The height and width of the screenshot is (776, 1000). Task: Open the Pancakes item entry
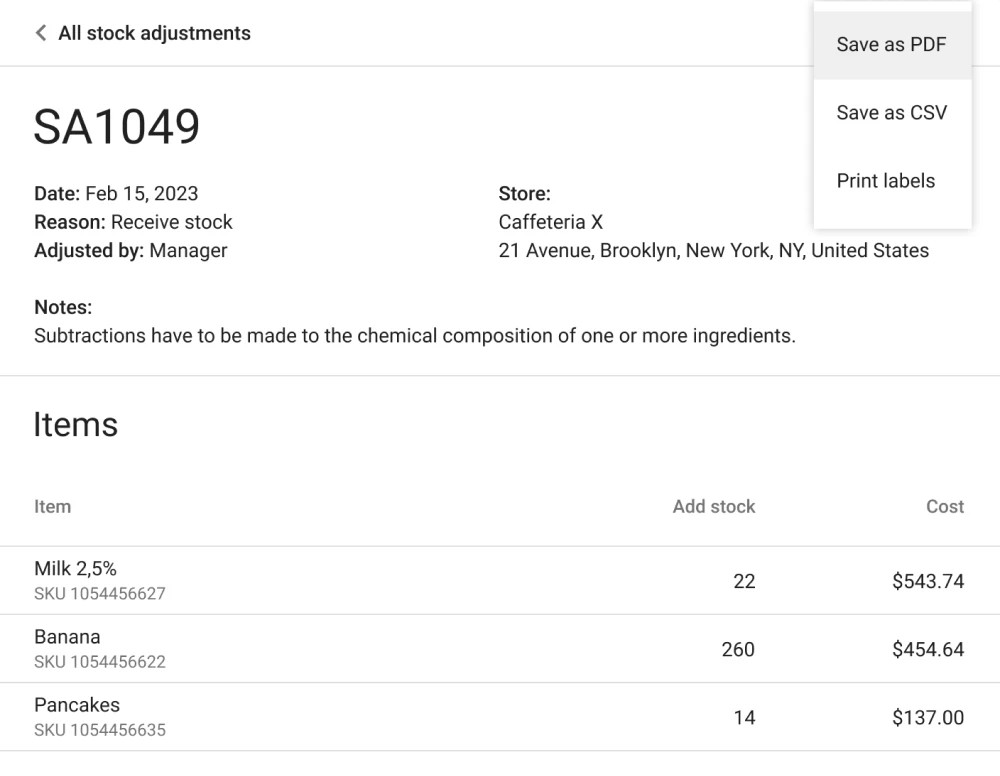click(77, 705)
